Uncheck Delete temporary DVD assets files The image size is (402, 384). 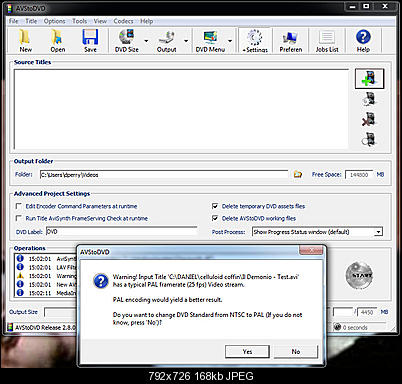215,206
